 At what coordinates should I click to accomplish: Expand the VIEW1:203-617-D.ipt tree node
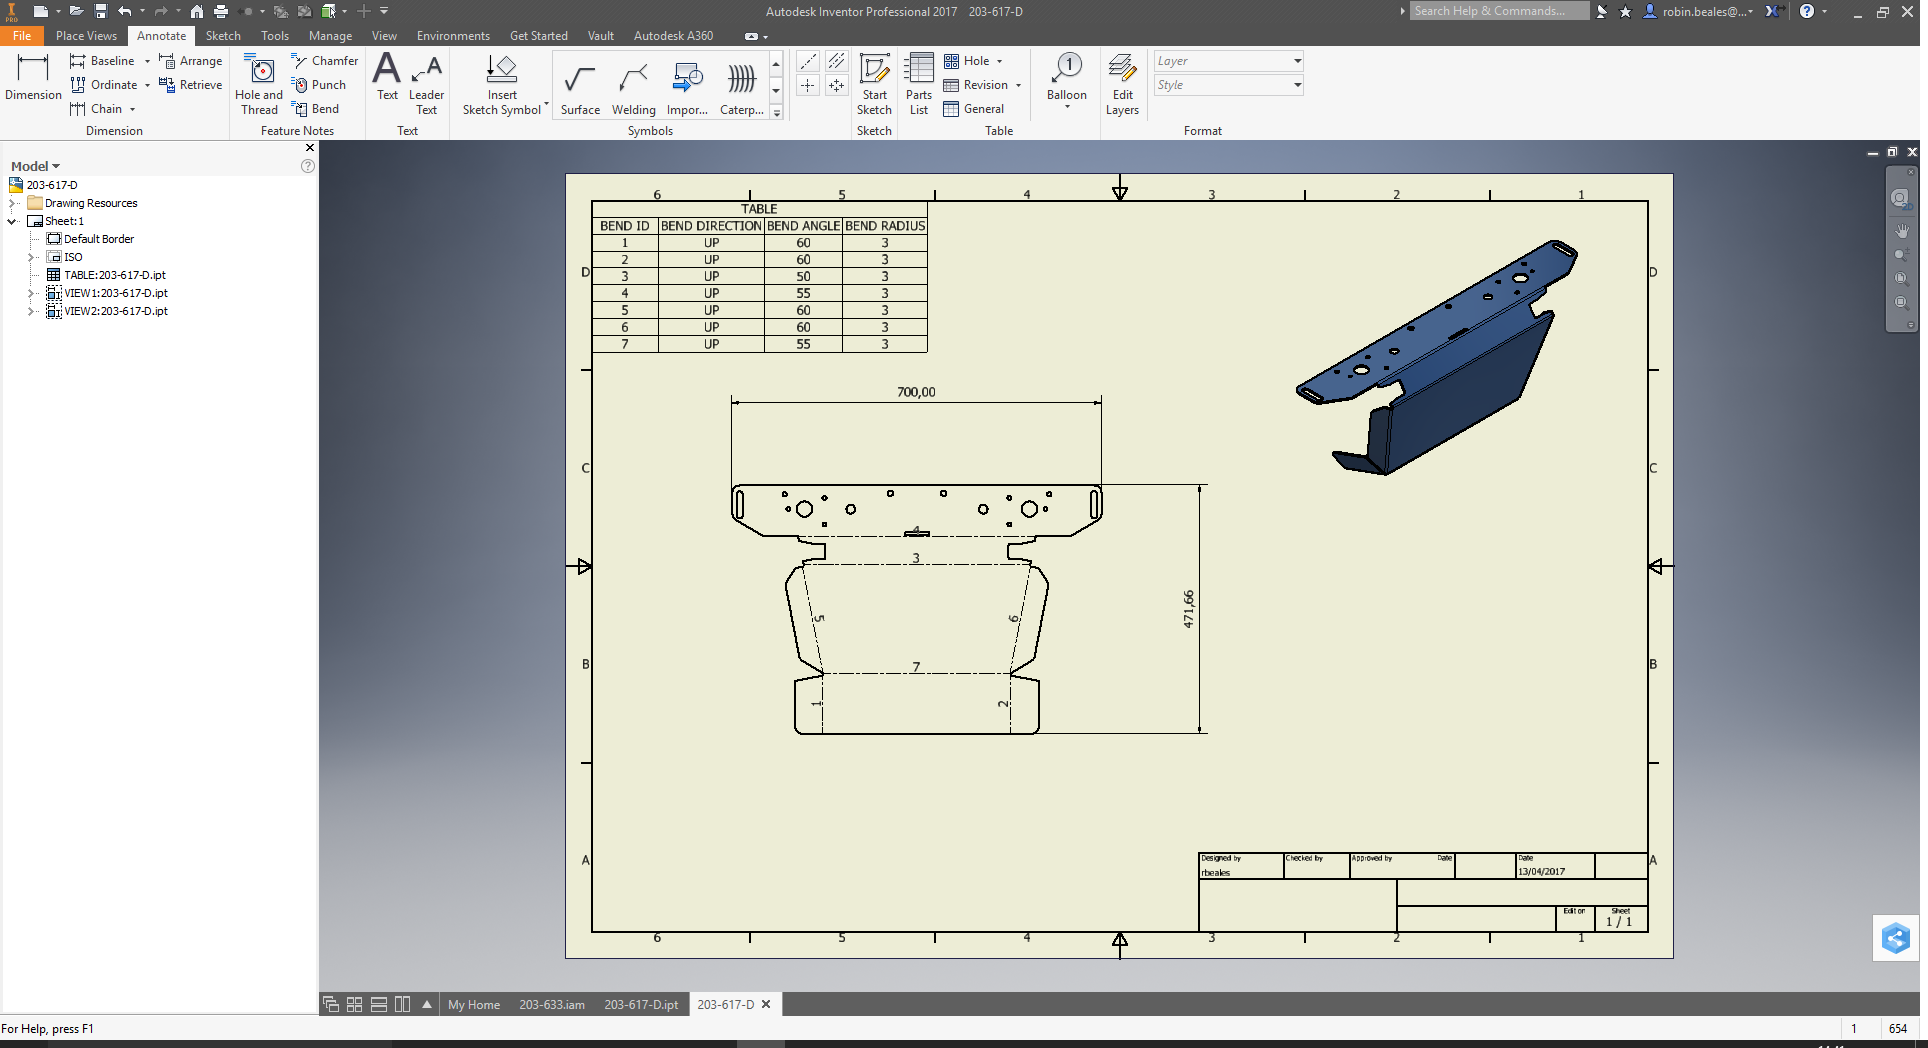pyautogui.click(x=31, y=293)
